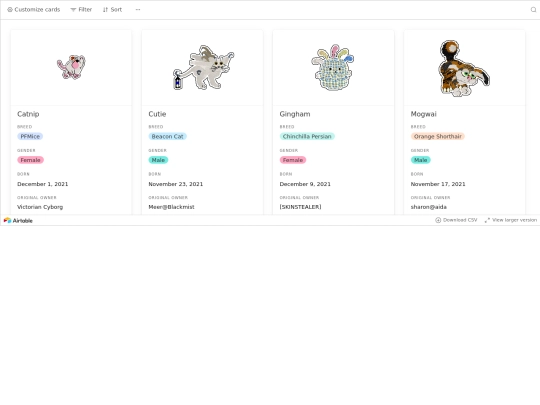
Task: Open the more options ellipsis menu
Action: point(138,10)
